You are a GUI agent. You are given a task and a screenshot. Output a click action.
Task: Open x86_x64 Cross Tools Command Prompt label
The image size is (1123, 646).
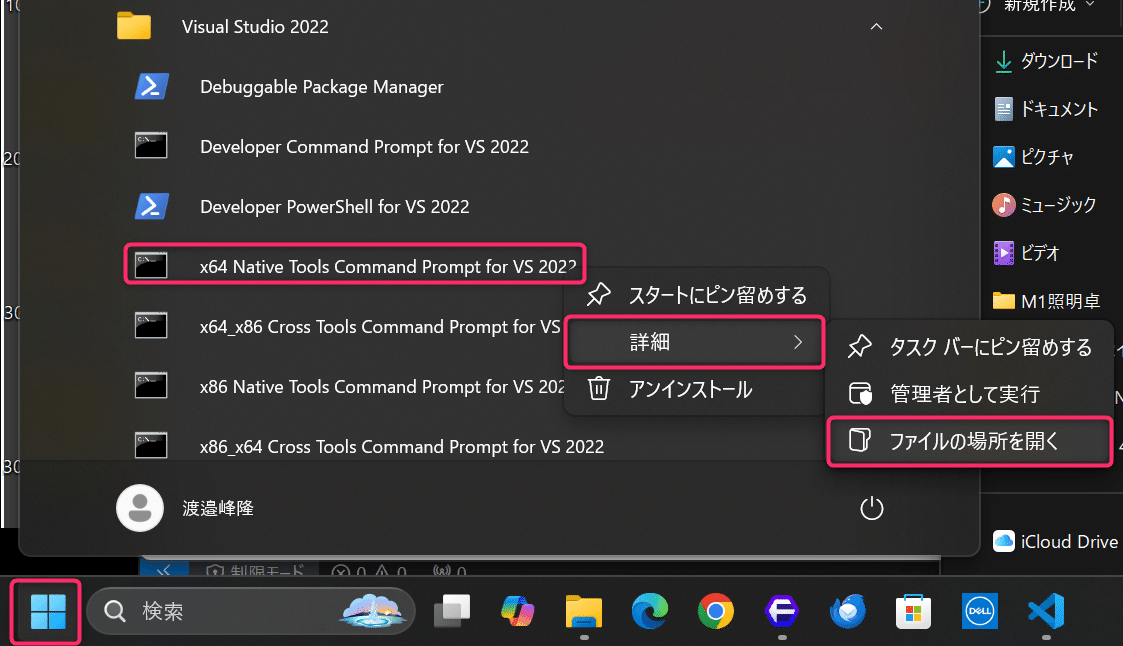coord(402,446)
